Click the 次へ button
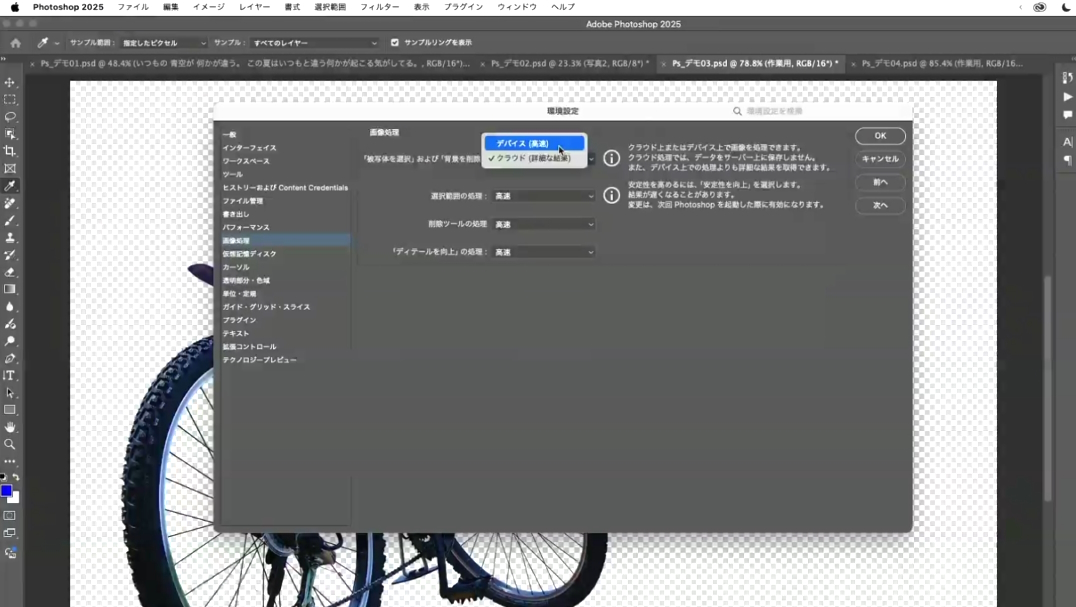Viewport: 1076px width, 607px height. click(880, 206)
